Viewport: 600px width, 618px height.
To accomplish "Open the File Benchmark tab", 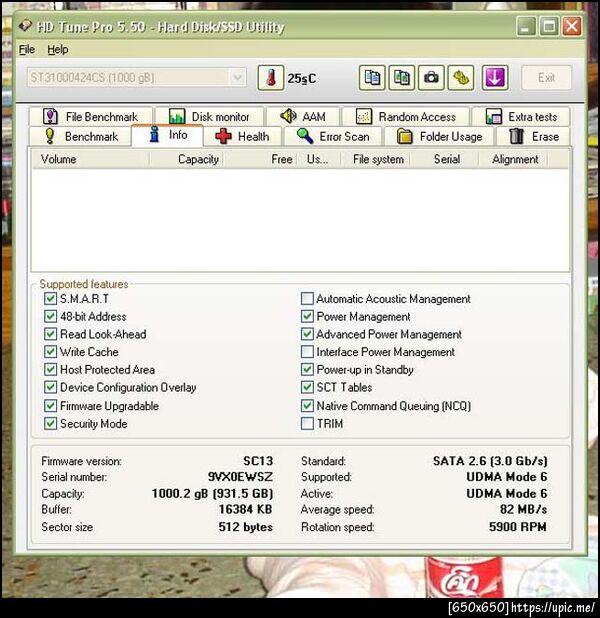I will coord(91,117).
